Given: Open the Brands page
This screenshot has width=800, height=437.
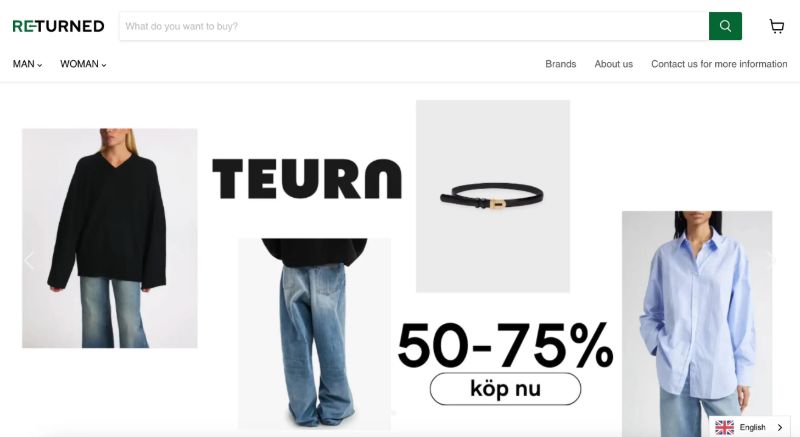Looking at the screenshot, I should coord(560,64).
